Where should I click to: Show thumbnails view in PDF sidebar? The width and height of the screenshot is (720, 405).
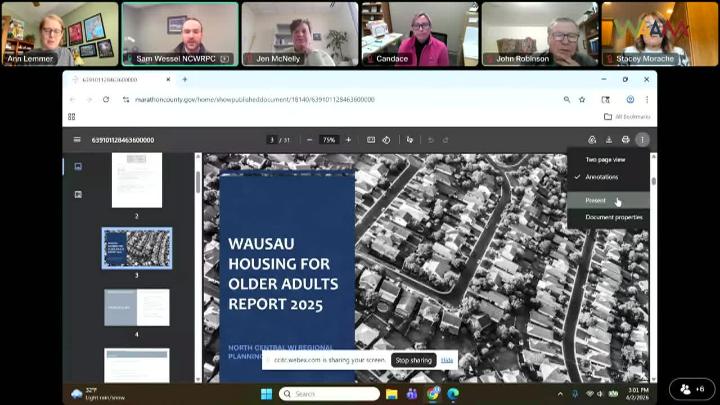(78, 166)
